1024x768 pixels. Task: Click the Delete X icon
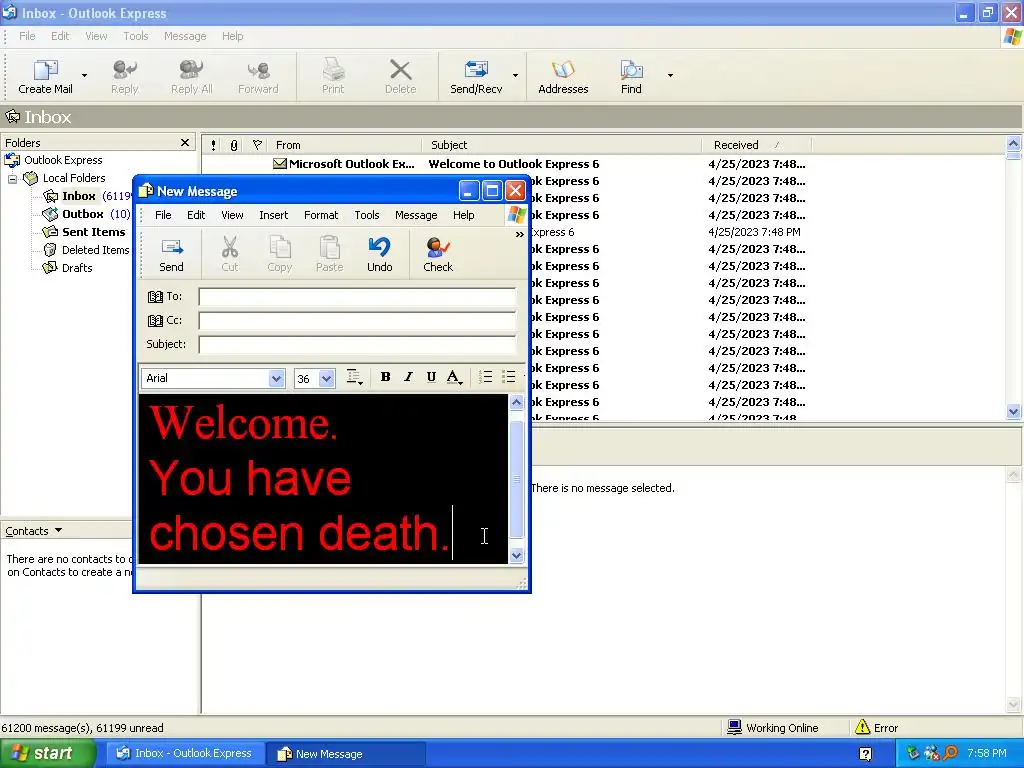pyautogui.click(x=400, y=69)
